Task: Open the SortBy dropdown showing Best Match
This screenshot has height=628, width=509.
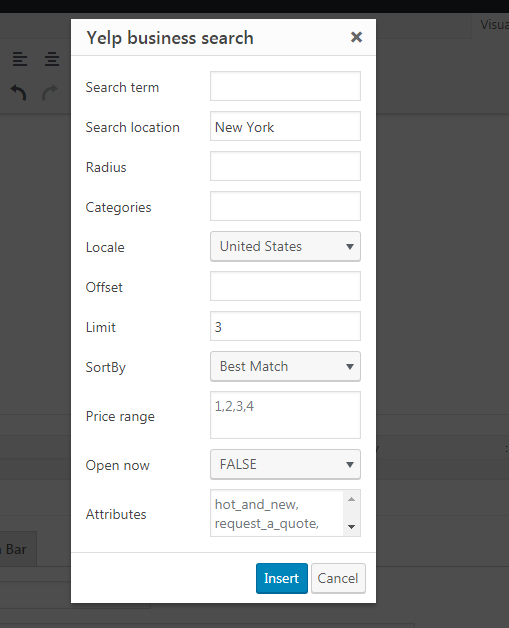Action: pyautogui.click(x=285, y=366)
